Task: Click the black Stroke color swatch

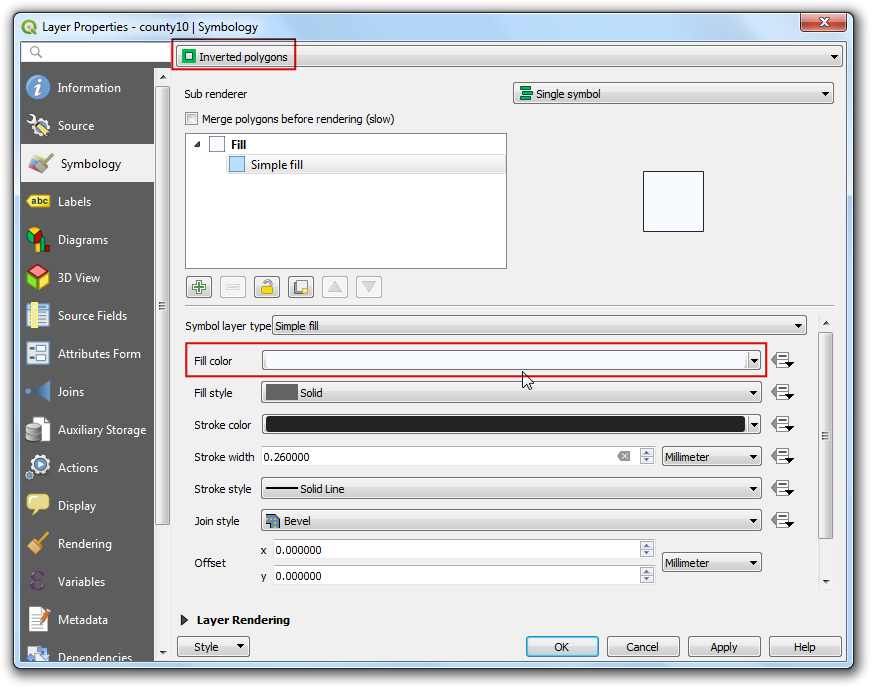Action: click(504, 425)
